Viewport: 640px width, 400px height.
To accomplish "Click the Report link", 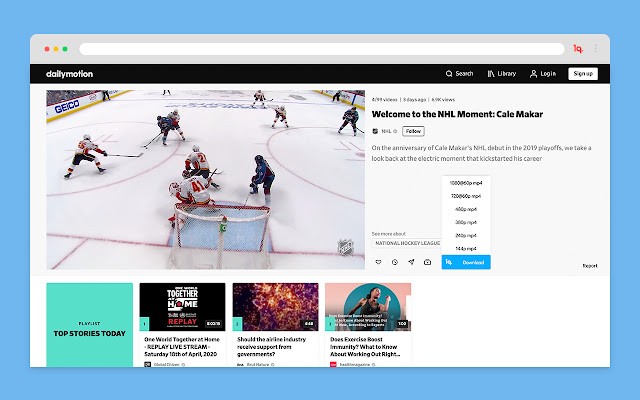I will pyautogui.click(x=590, y=266).
